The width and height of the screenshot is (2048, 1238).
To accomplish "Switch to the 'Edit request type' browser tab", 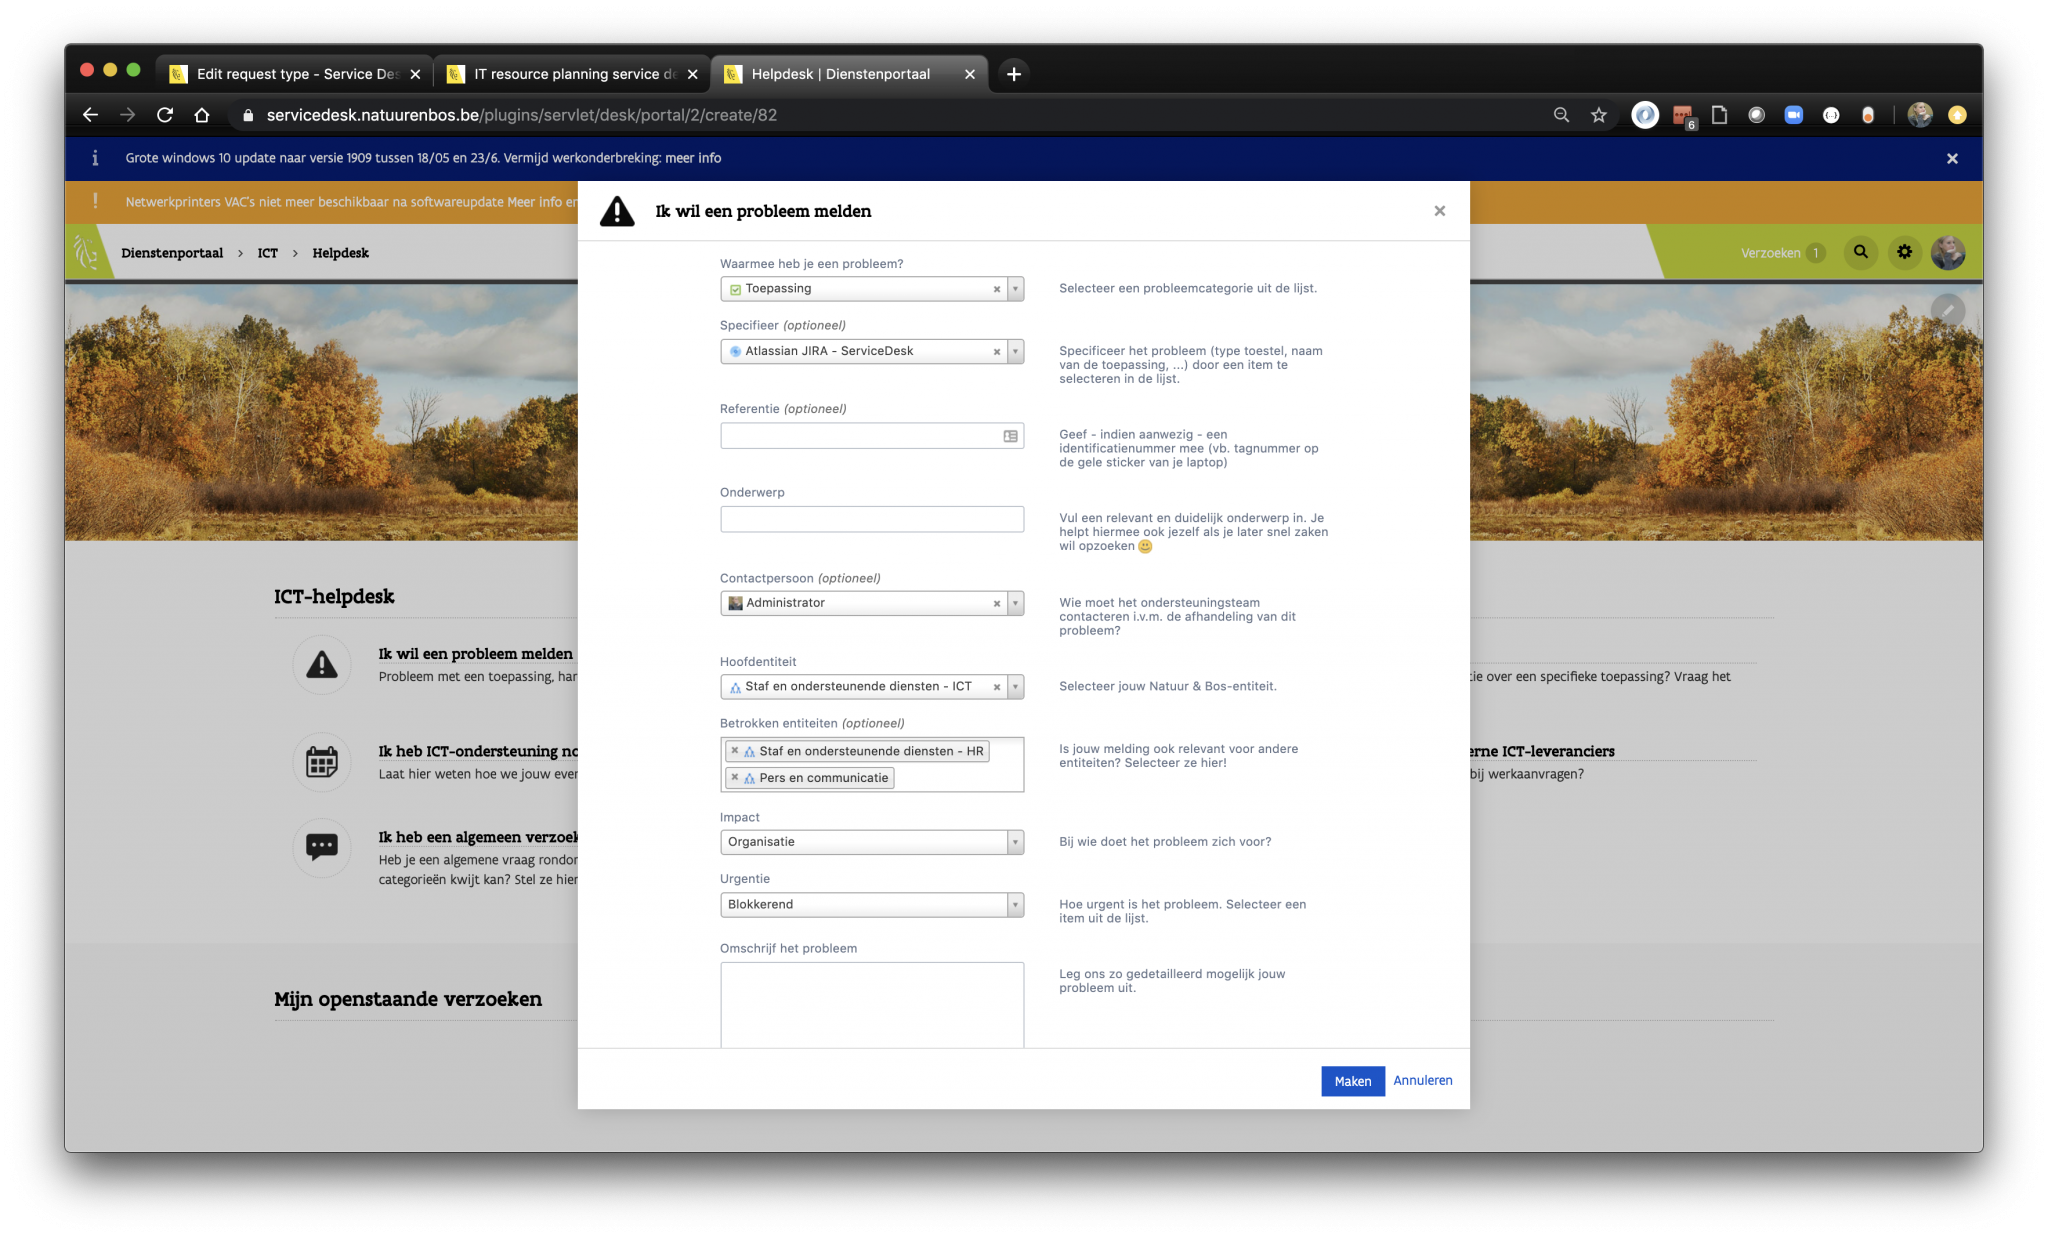I will 290,73.
